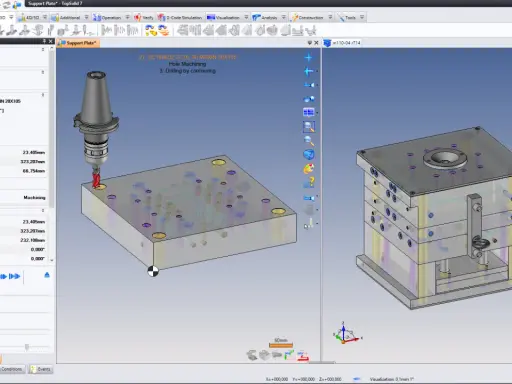The image size is (512, 384).
Task: Click the first yellow-blue toolpath simulation icon
Action: point(151,31)
